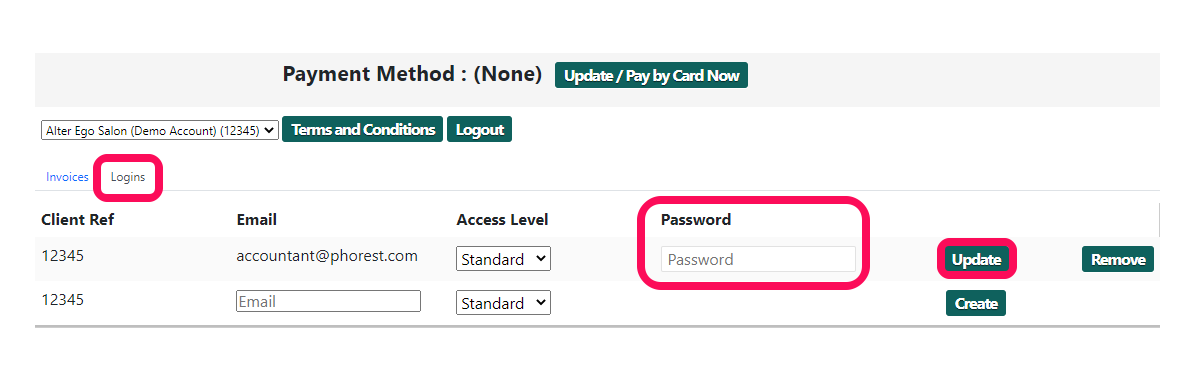
Task: Click the Access Level column header
Action: pos(502,219)
